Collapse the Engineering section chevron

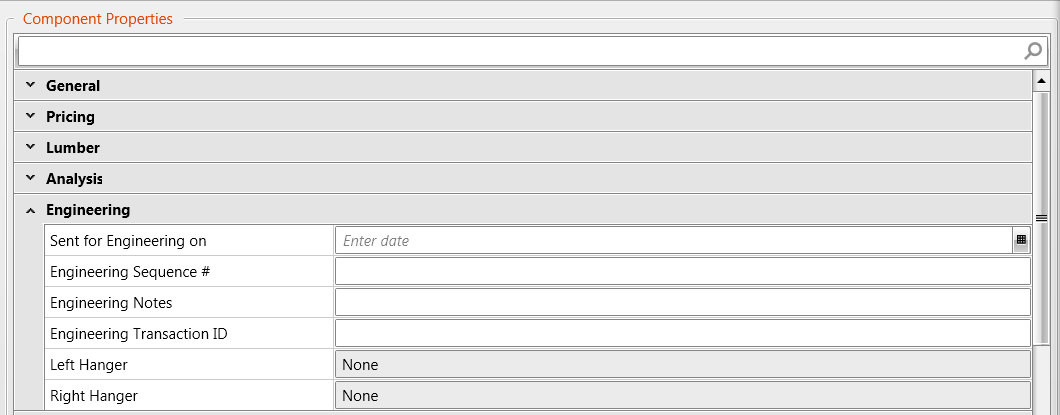30,210
